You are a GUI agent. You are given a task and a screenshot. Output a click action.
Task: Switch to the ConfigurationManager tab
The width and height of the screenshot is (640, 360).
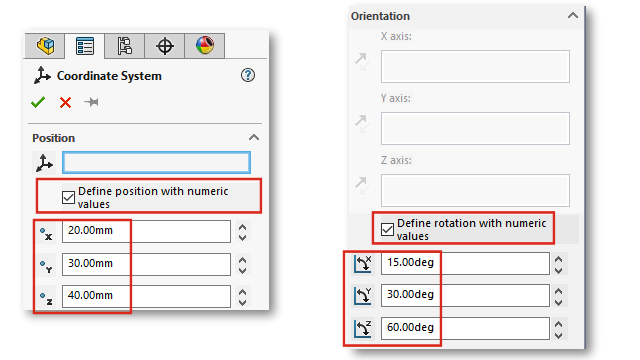click(124, 46)
